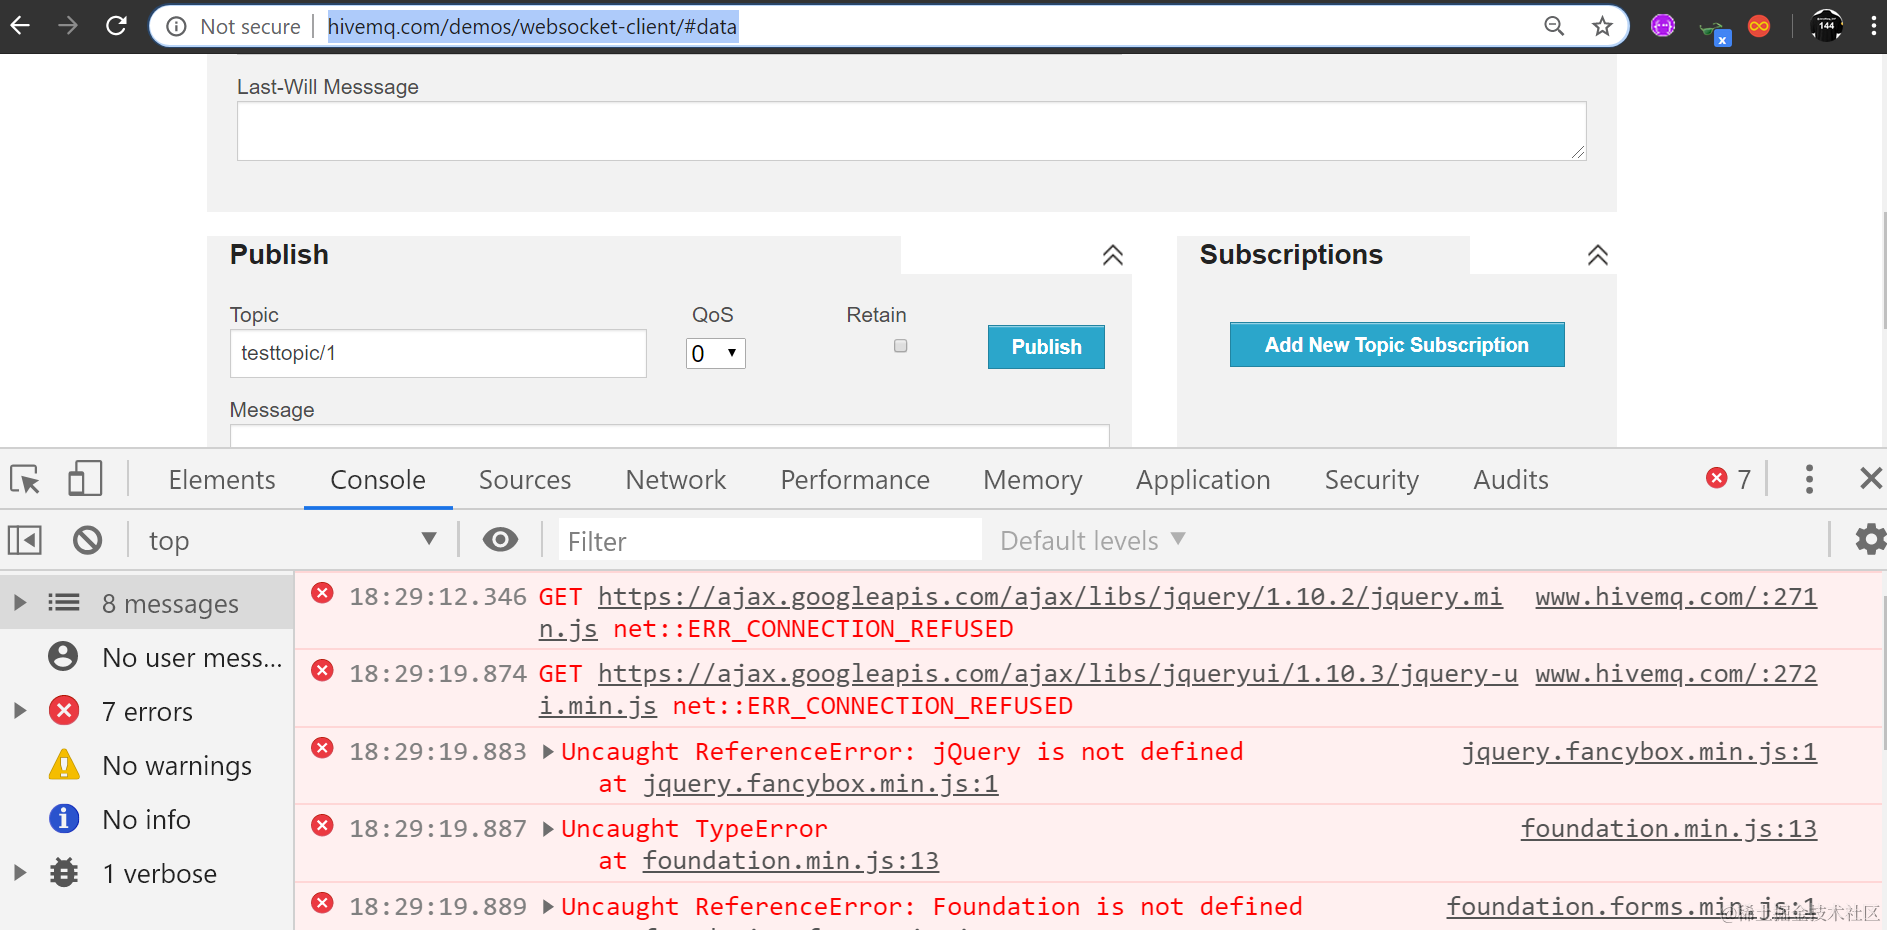Open DevTools customize three-dot menu
This screenshot has width=1887, height=930.
tap(1809, 479)
